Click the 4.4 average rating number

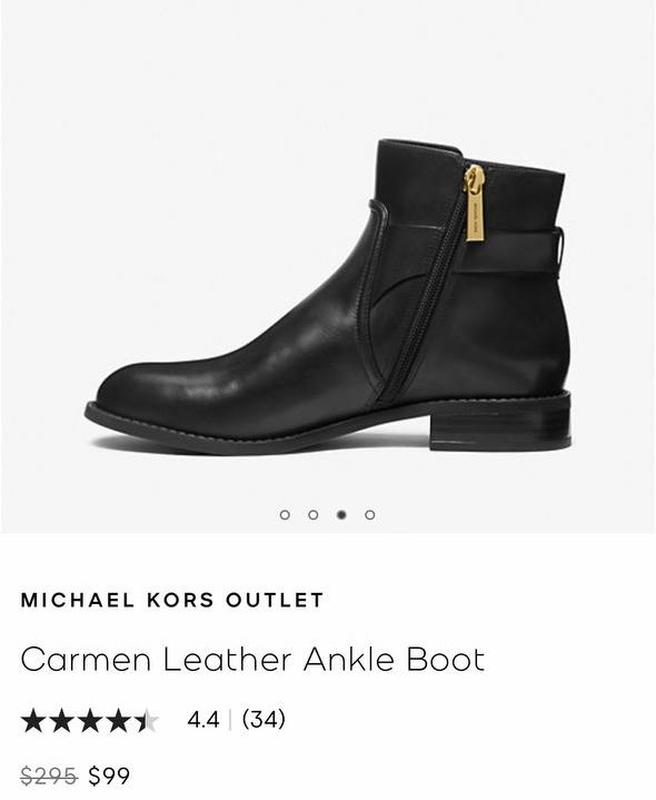pyautogui.click(x=203, y=720)
